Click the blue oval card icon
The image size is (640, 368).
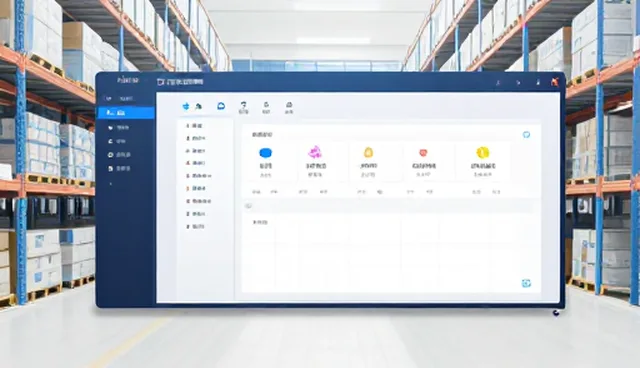click(x=266, y=153)
